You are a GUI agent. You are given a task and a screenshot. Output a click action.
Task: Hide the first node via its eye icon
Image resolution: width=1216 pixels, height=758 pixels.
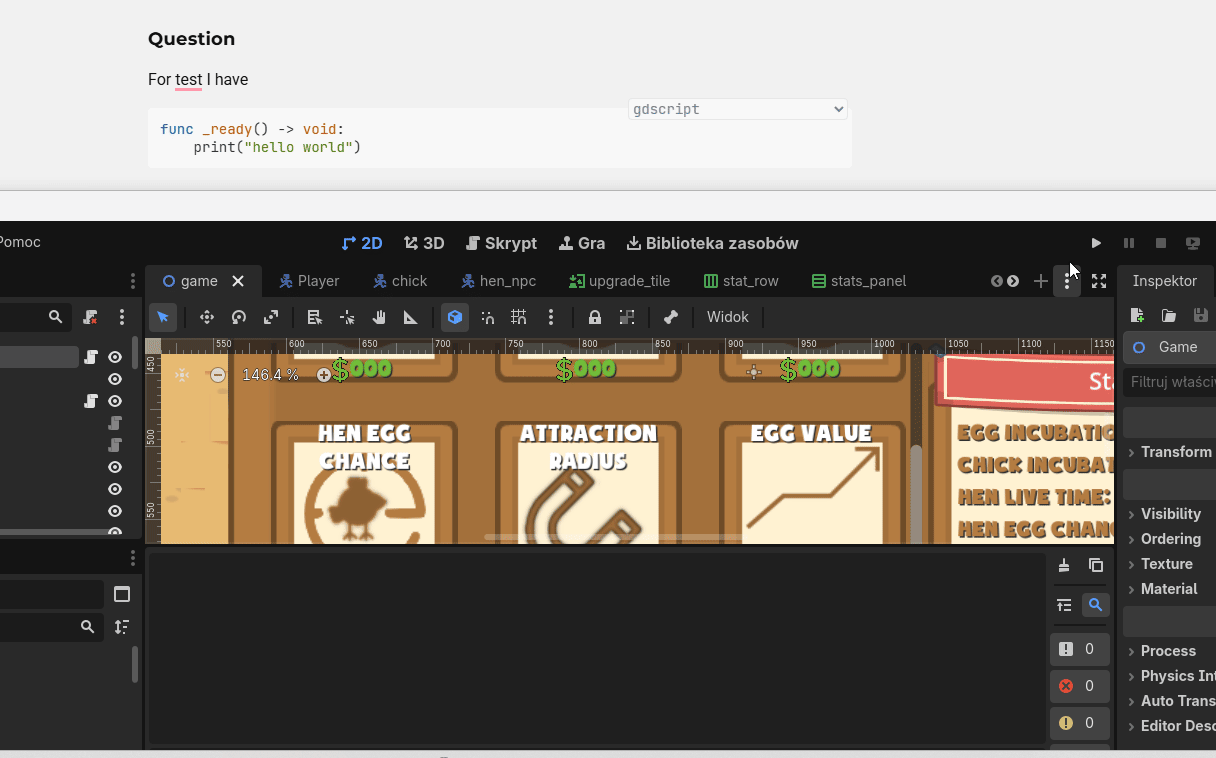[x=115, y=357]
